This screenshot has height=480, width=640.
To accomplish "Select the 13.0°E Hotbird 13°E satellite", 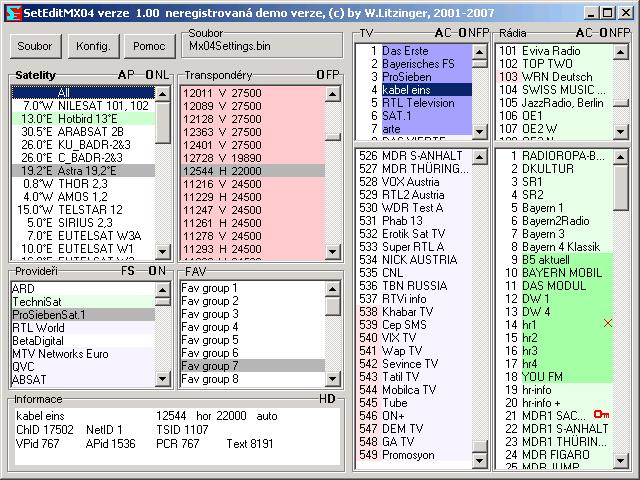I will pos(84,119).
